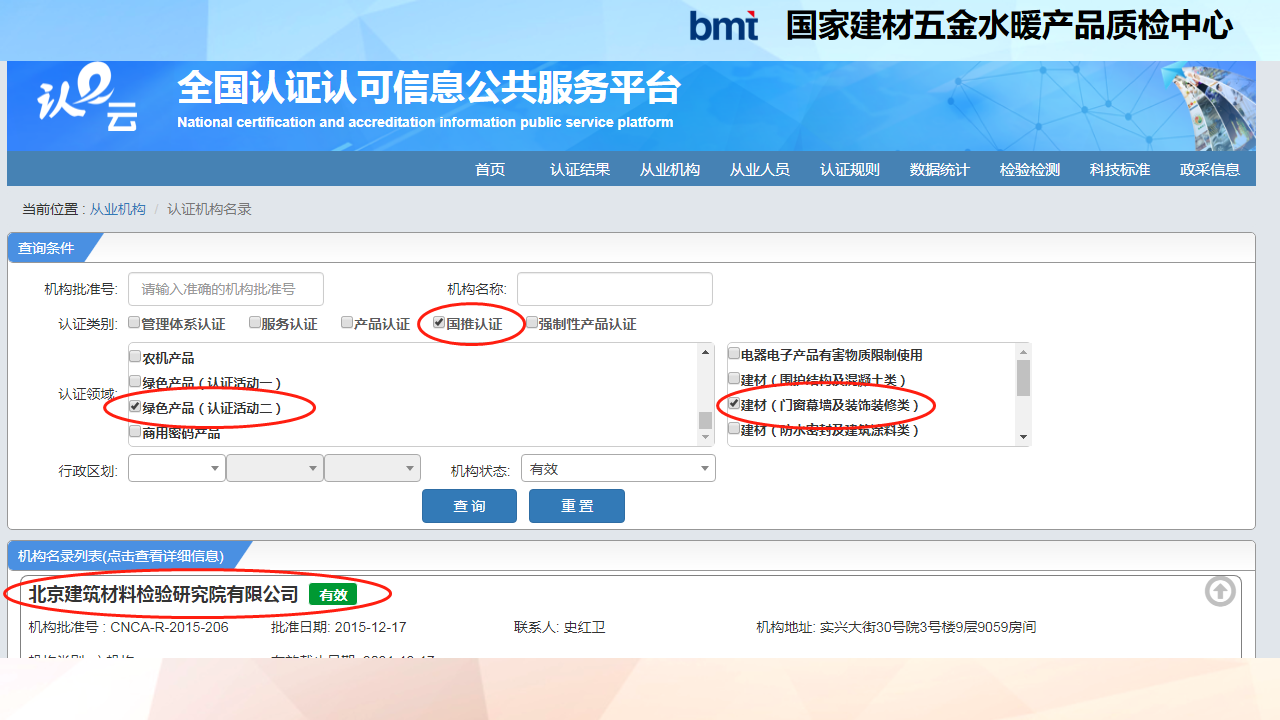Image resolution: width=1280 pixels, height=720 pixels.
Task: Click the scroll-to-top arrow icon
Action: [x=1220, y=592]
